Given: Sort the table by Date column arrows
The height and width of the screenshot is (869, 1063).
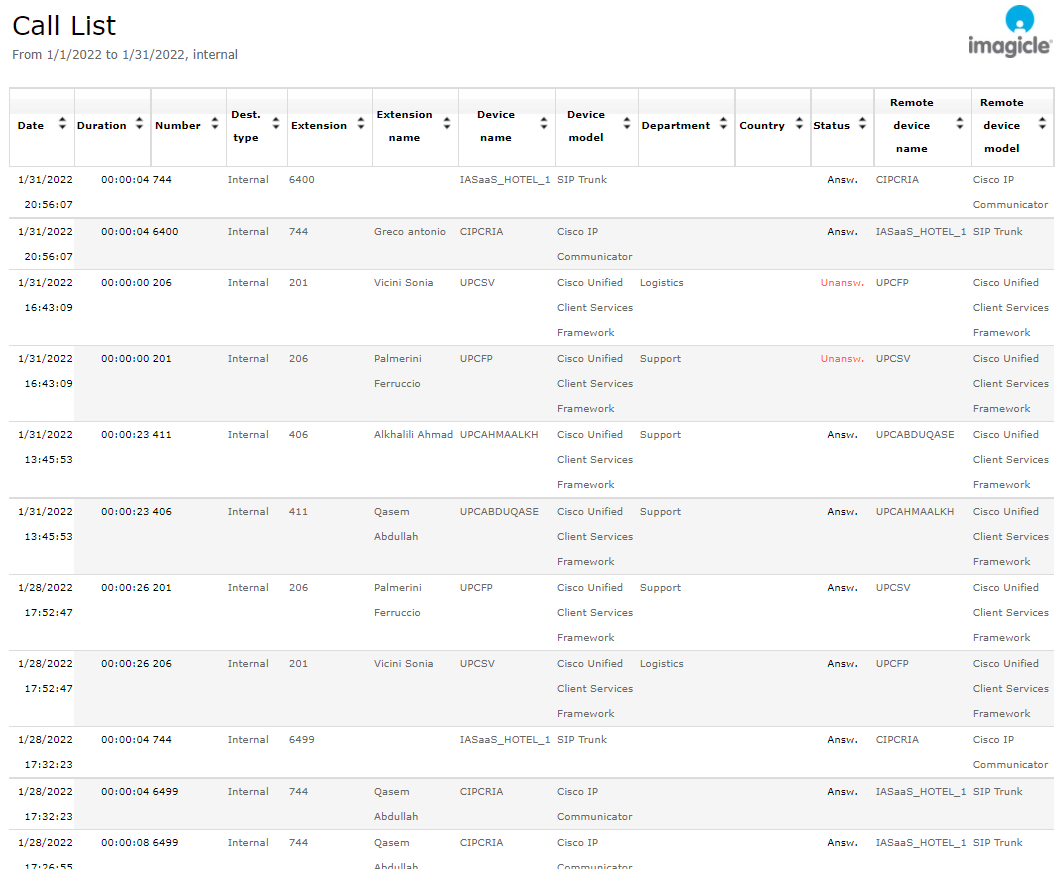Looking at the screenshot, I should tap(62, 125).
